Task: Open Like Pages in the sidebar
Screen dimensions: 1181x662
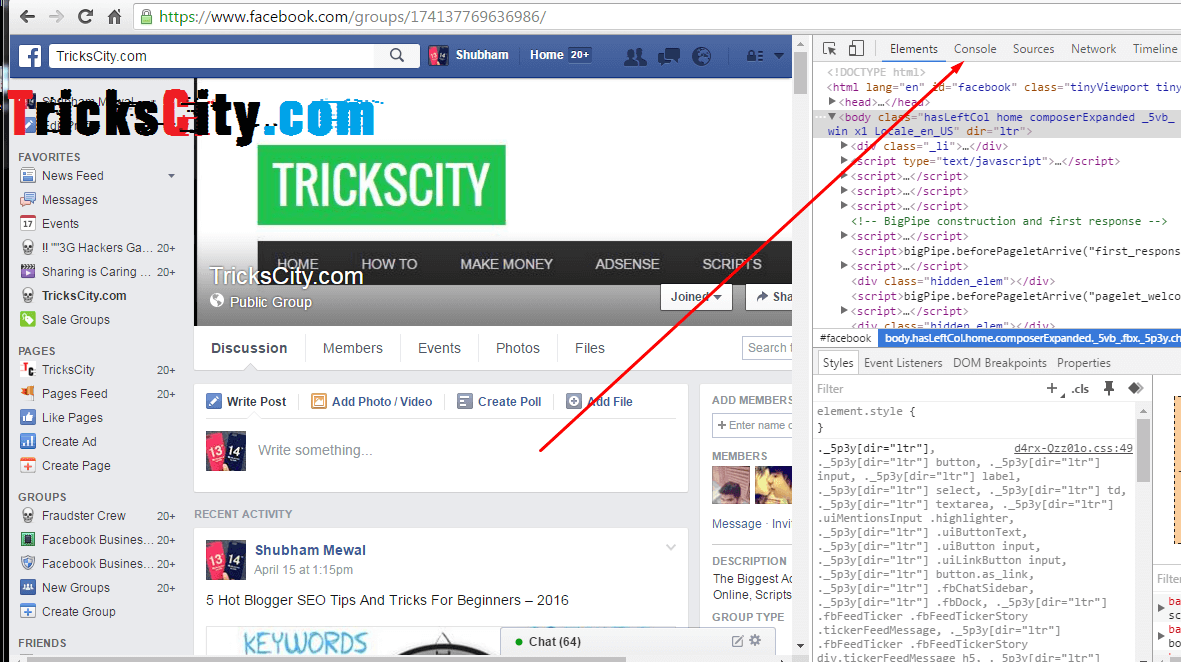Action: coord(72,417)
